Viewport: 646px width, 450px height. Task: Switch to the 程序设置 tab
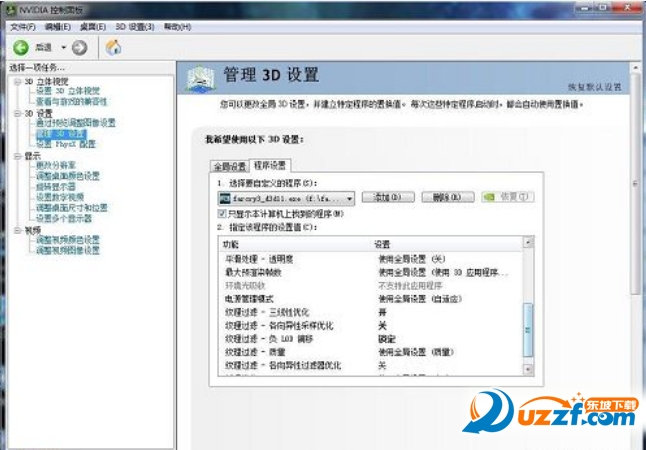tap(269, 165)
